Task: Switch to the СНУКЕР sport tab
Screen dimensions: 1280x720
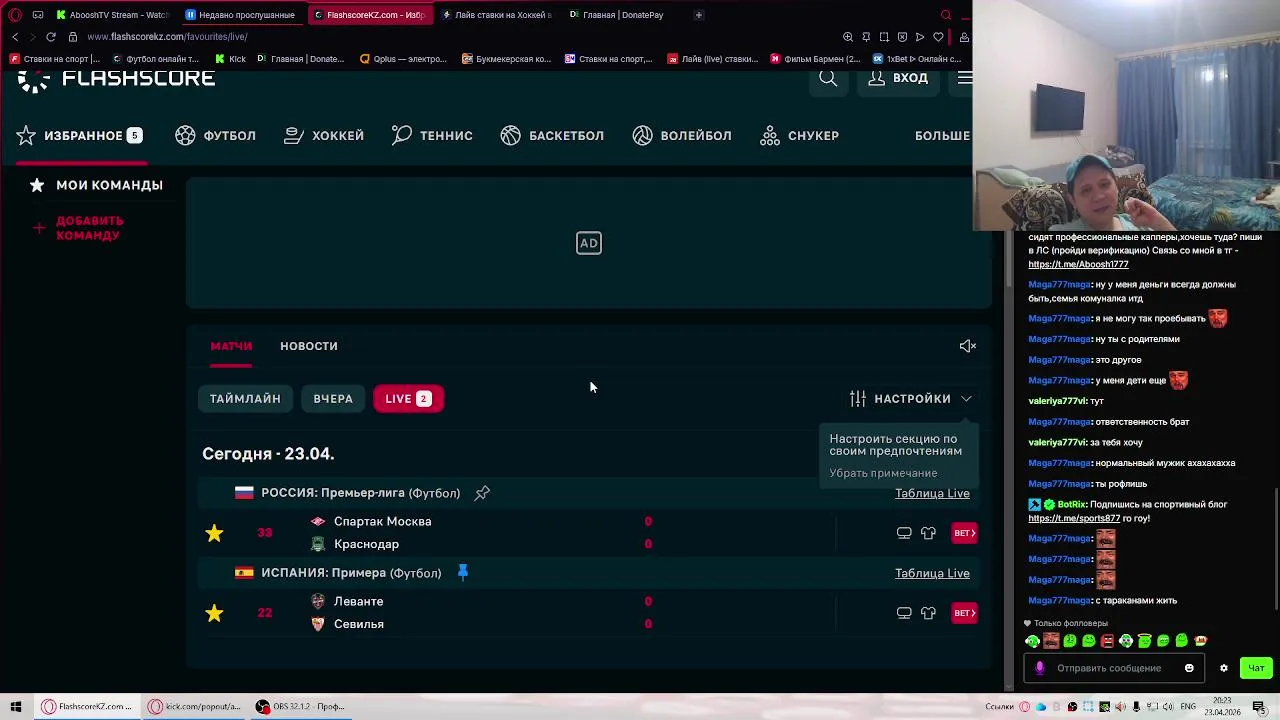Action: pos(800,135)
